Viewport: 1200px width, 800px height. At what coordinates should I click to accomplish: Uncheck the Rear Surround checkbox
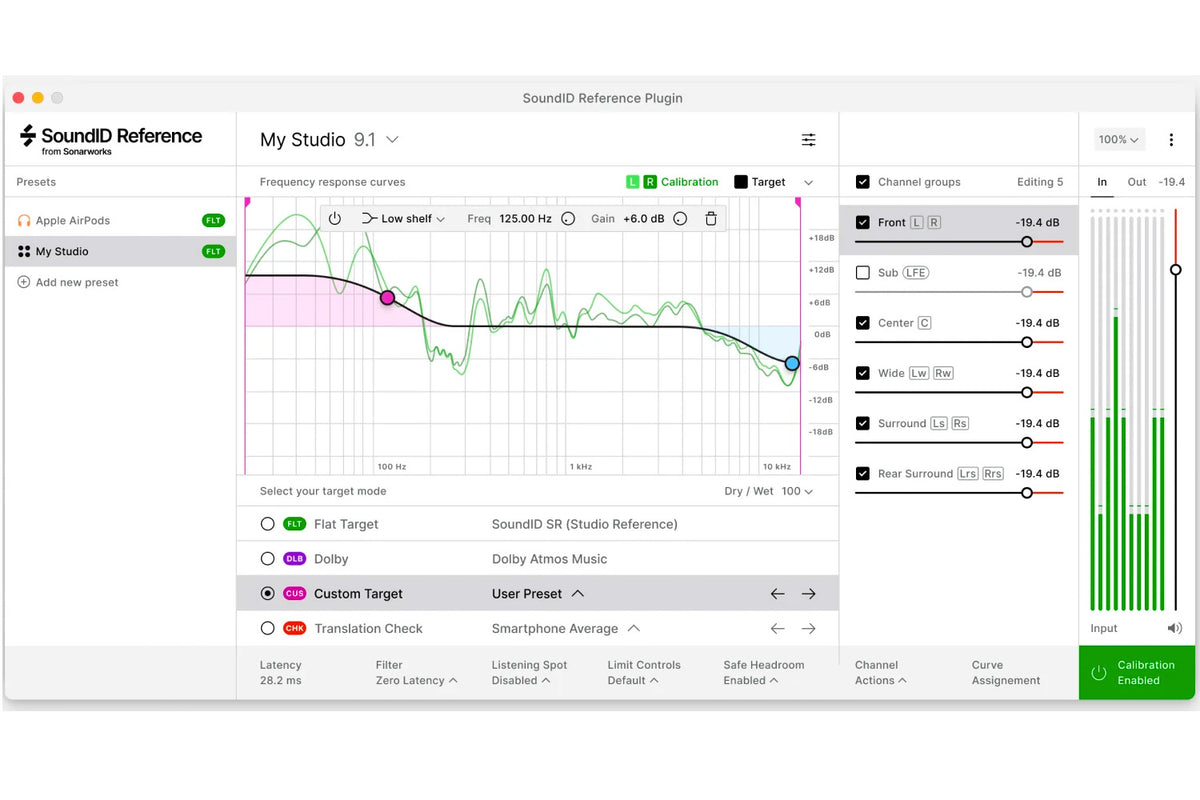click(862, 473)
